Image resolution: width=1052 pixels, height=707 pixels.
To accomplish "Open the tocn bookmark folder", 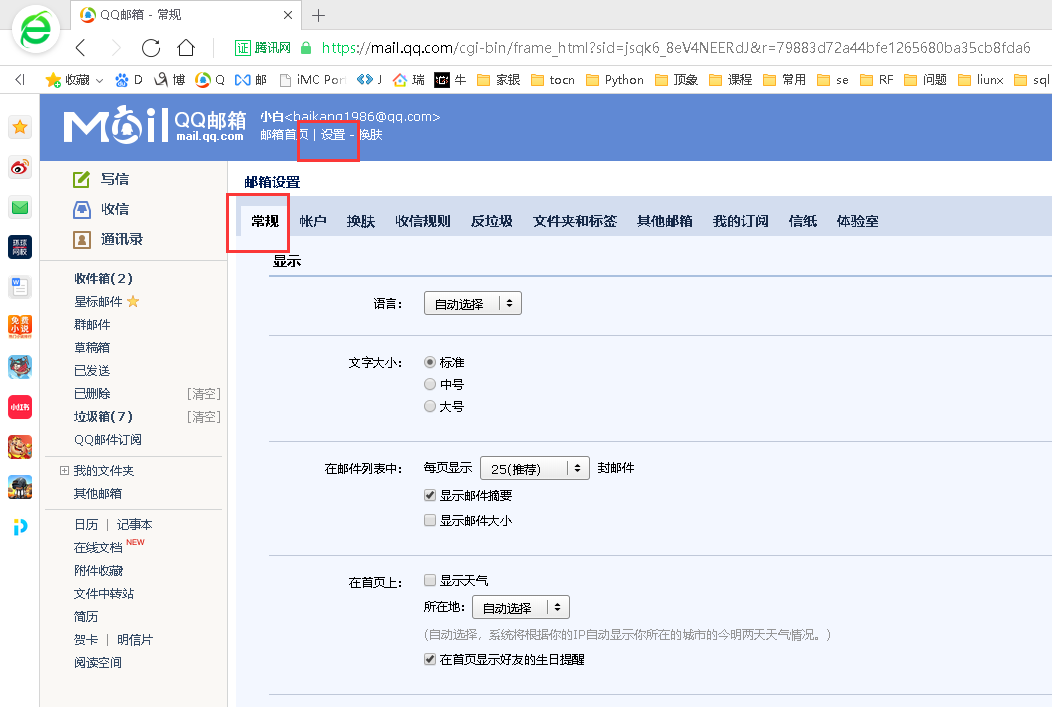I will point(553,80).
